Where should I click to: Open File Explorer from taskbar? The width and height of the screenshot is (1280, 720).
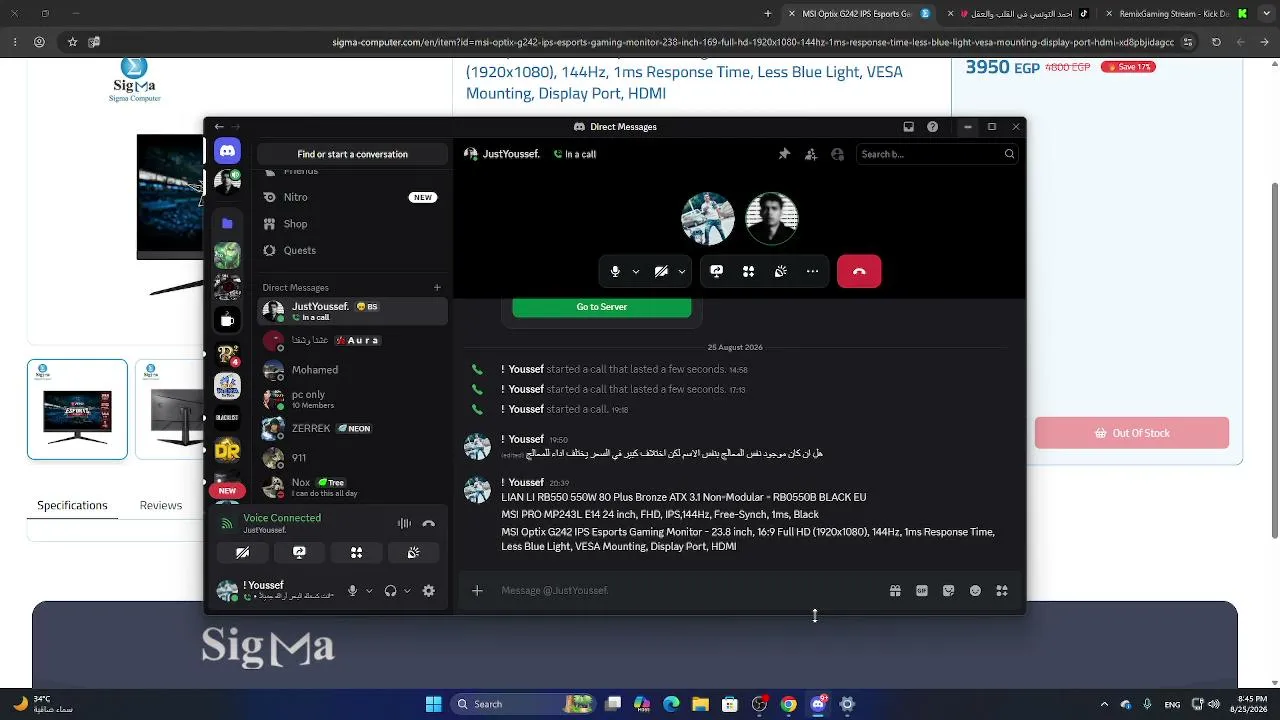pos(700,704)
